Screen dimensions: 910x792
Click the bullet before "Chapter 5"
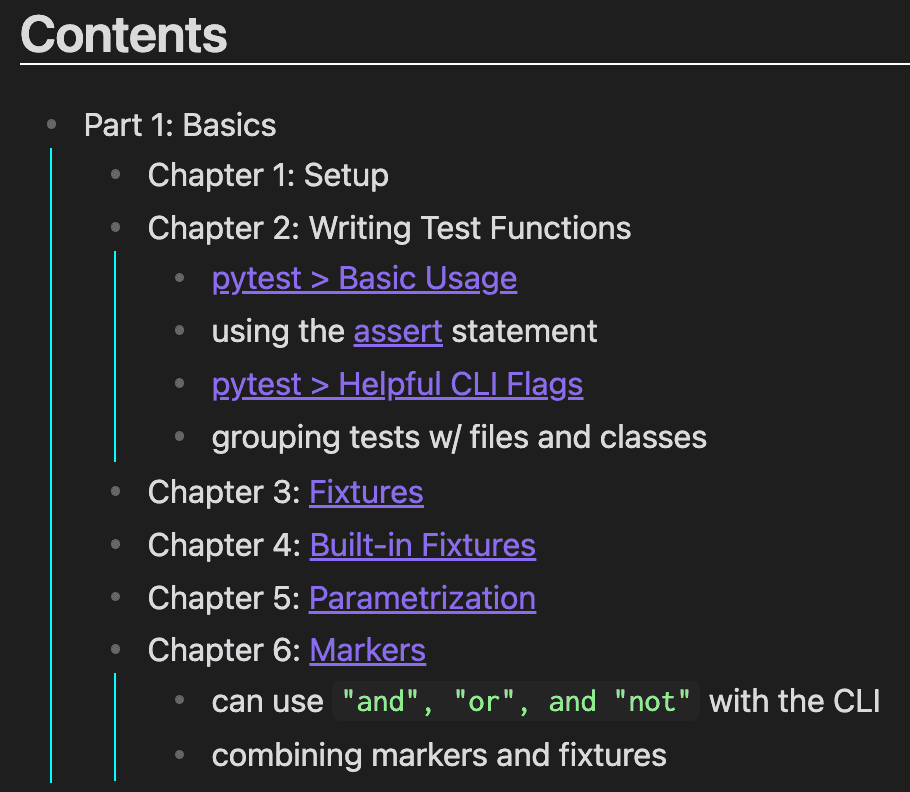[x=116, y=598]
